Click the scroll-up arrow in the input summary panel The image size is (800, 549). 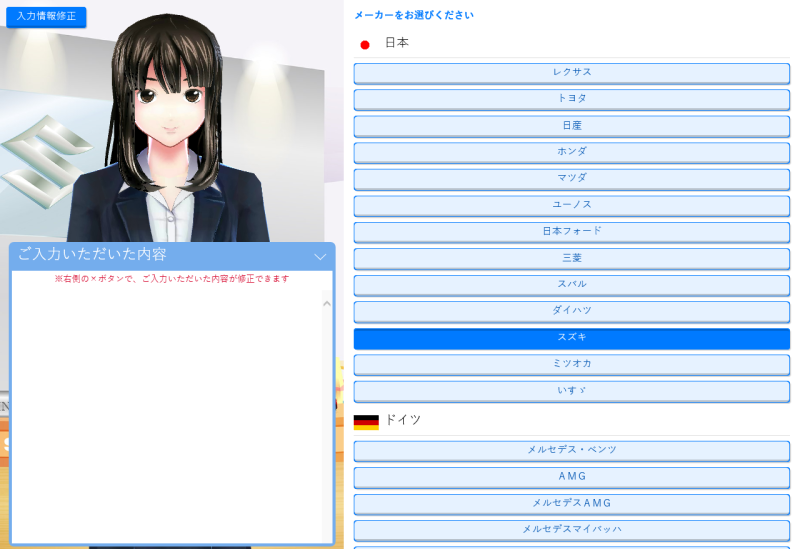pyautogui.click(x=327, y=304)
